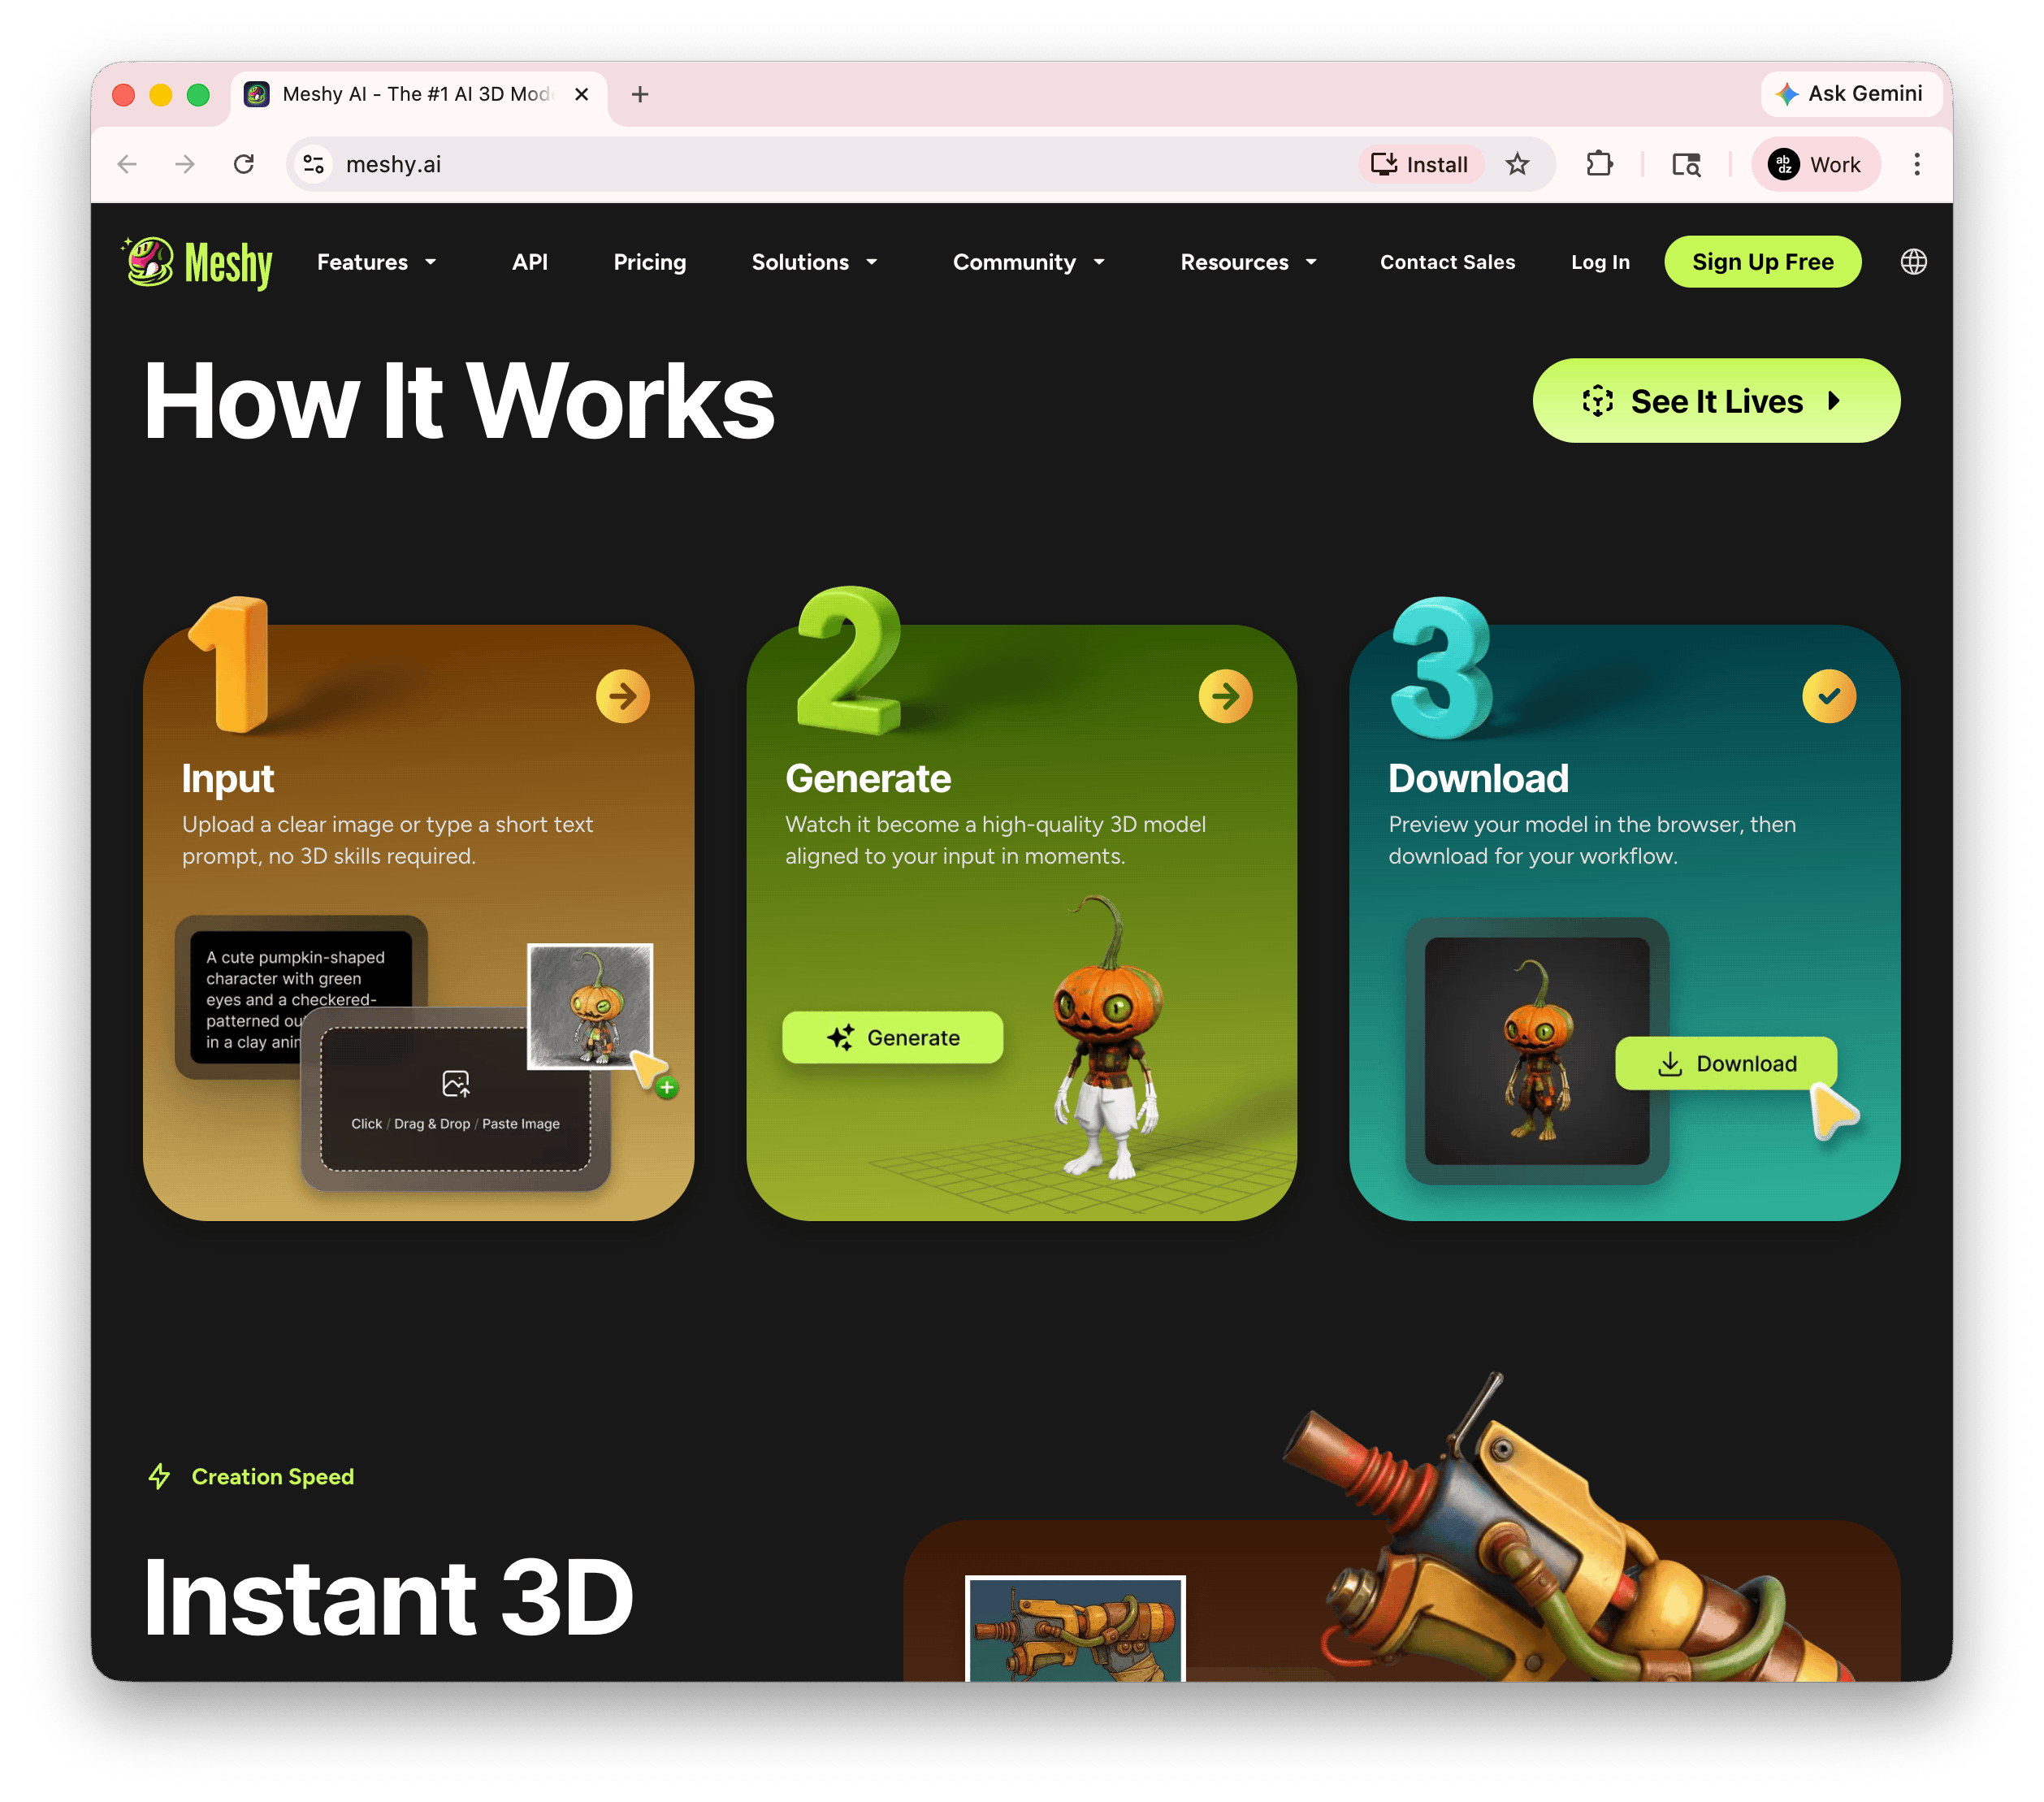Click the Generate button on card two
The image size is (2044, 1802).
pyautogui.click(x=891, y=1037)
